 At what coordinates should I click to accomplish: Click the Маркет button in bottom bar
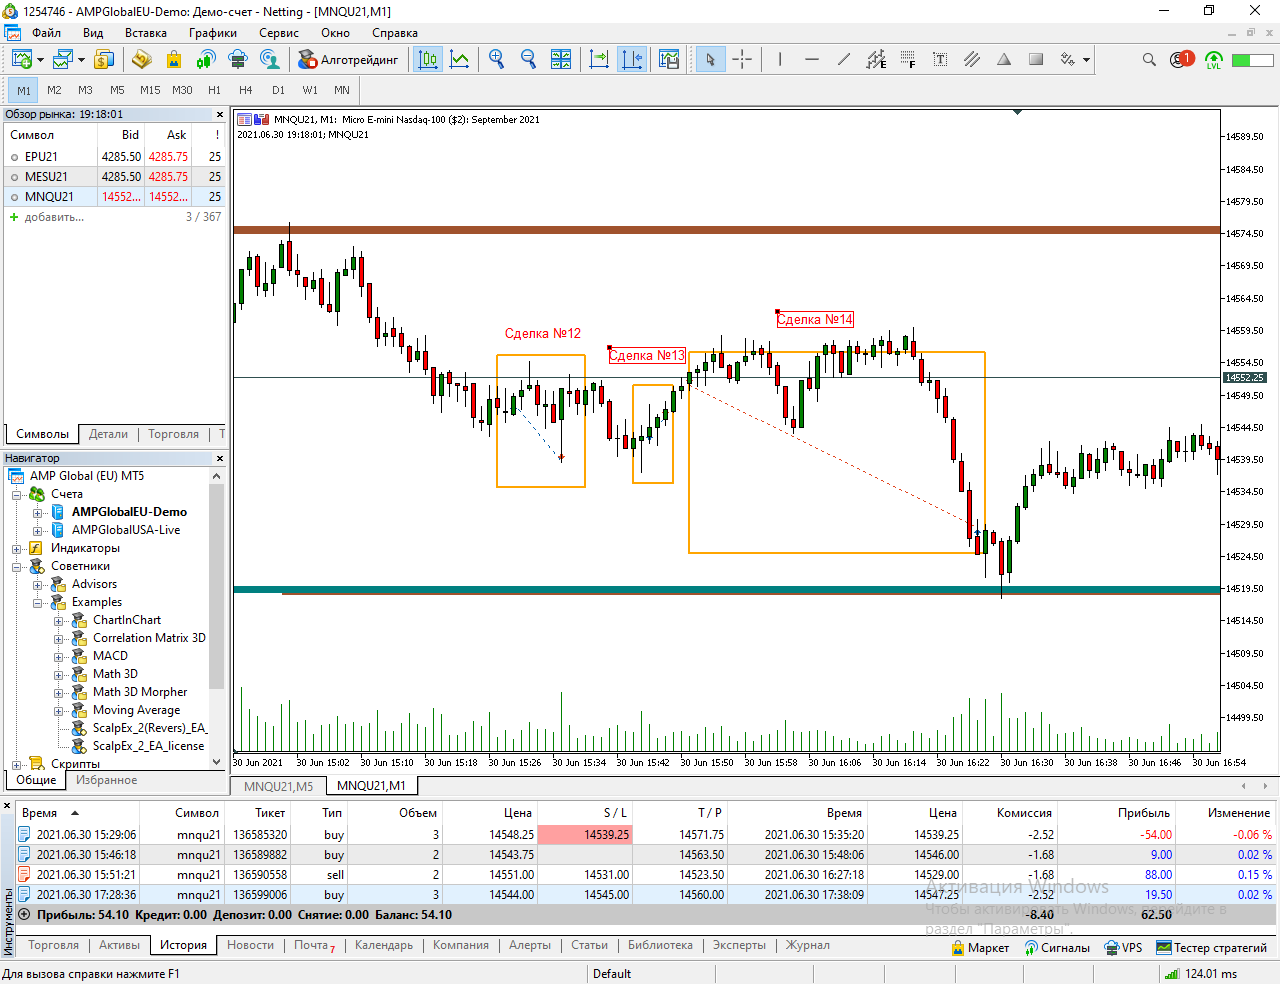point(980,948)
